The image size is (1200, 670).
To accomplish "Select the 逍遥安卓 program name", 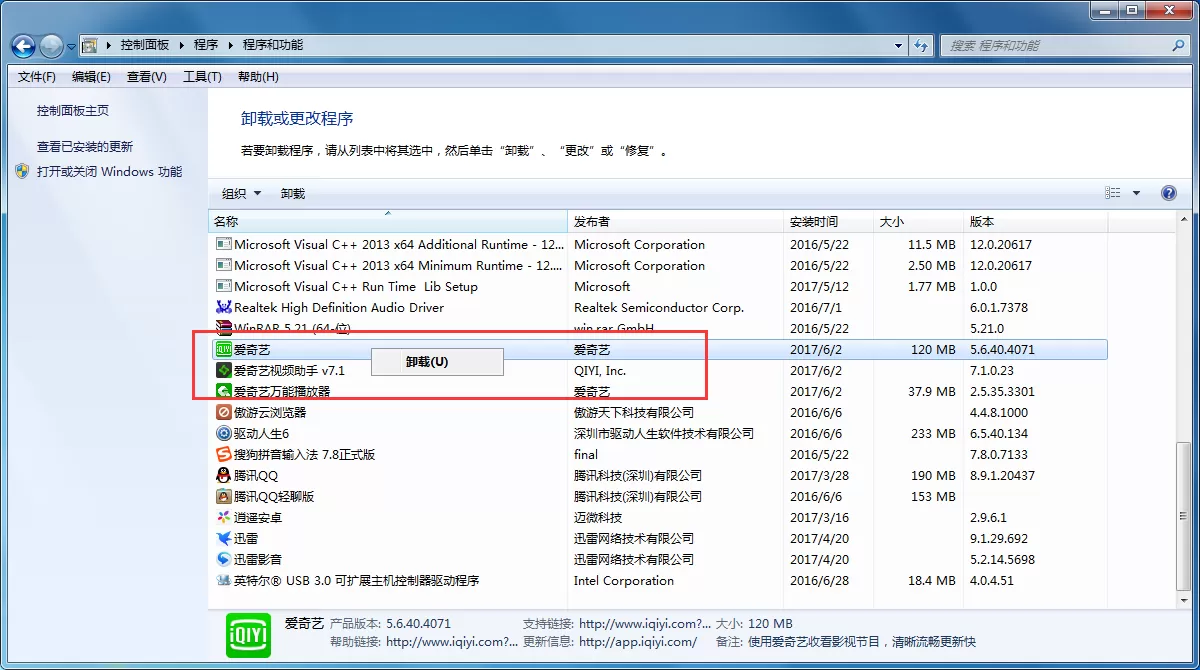I will (x=258, y=518).
